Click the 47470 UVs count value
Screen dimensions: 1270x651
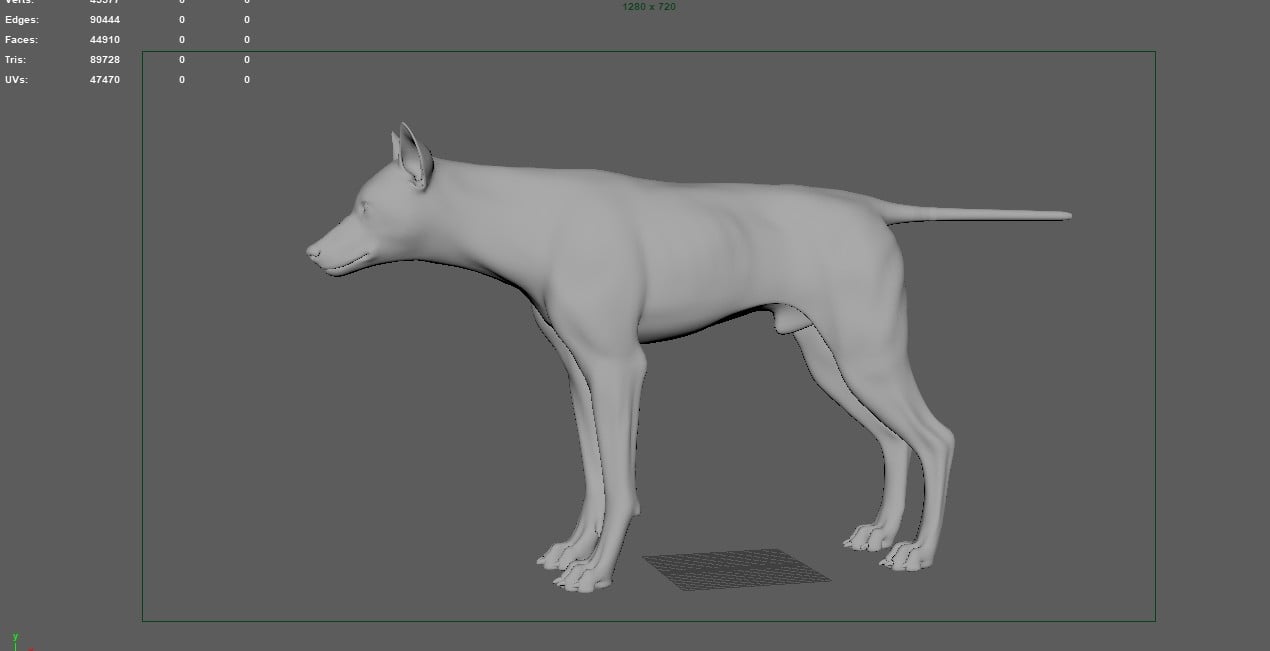click(x=105, y=79)
